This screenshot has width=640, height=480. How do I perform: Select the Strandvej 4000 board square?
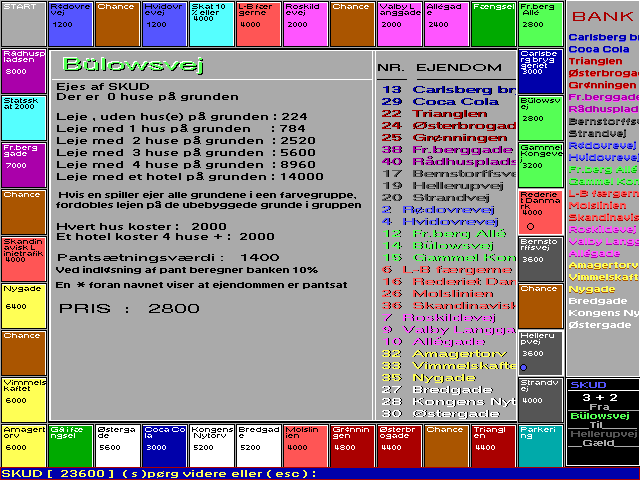541,400
